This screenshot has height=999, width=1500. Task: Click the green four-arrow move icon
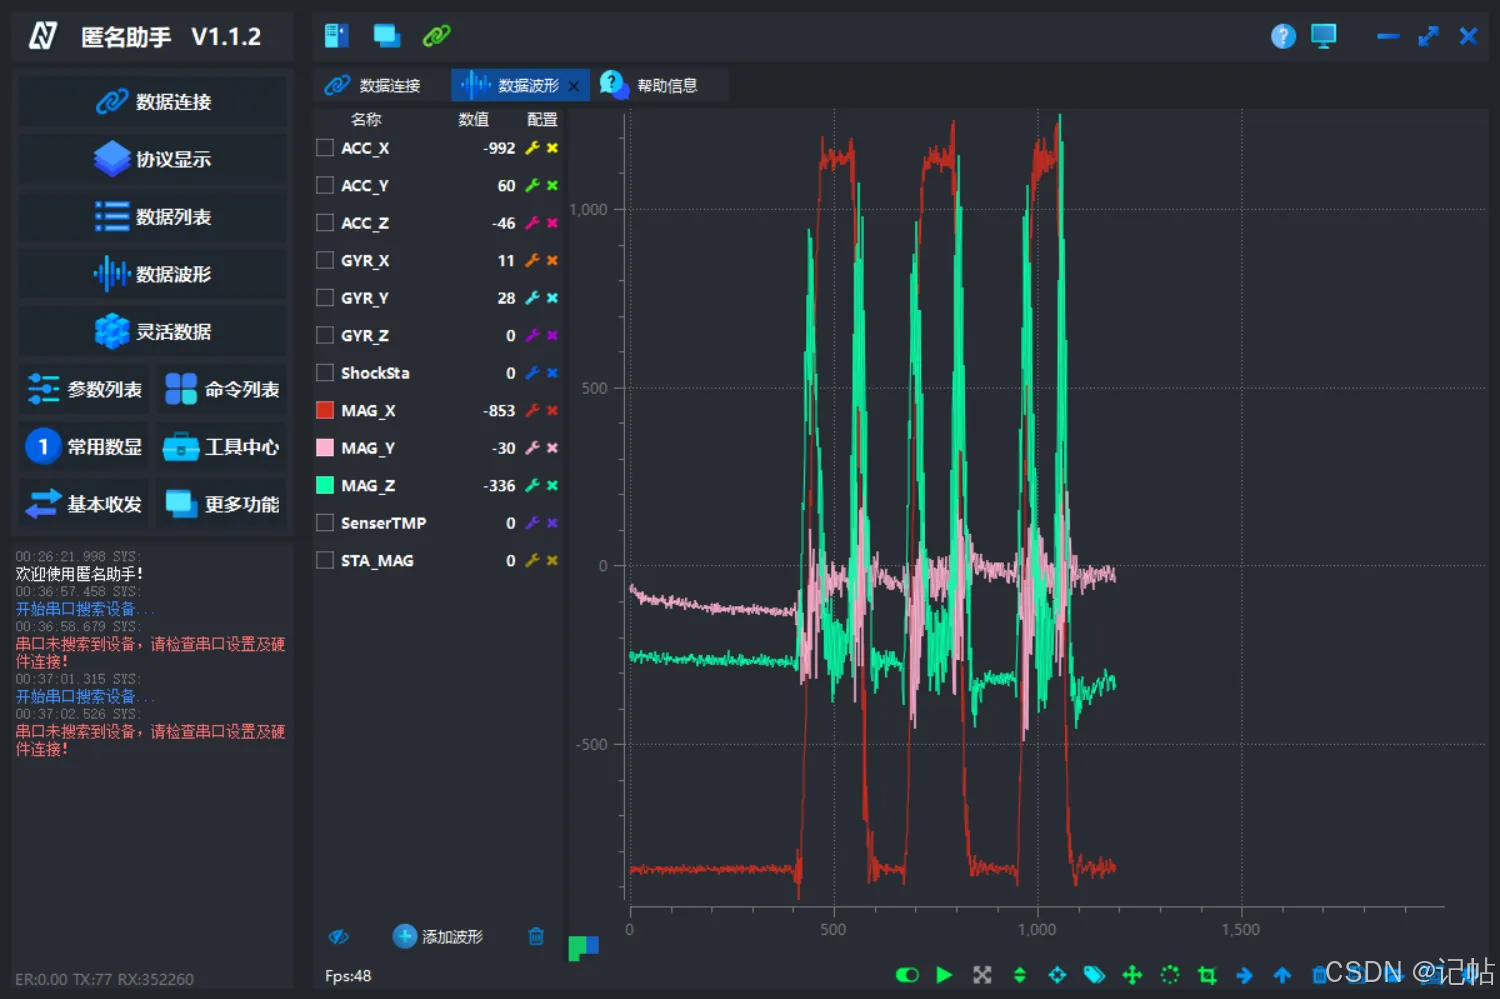point(1132,974)
